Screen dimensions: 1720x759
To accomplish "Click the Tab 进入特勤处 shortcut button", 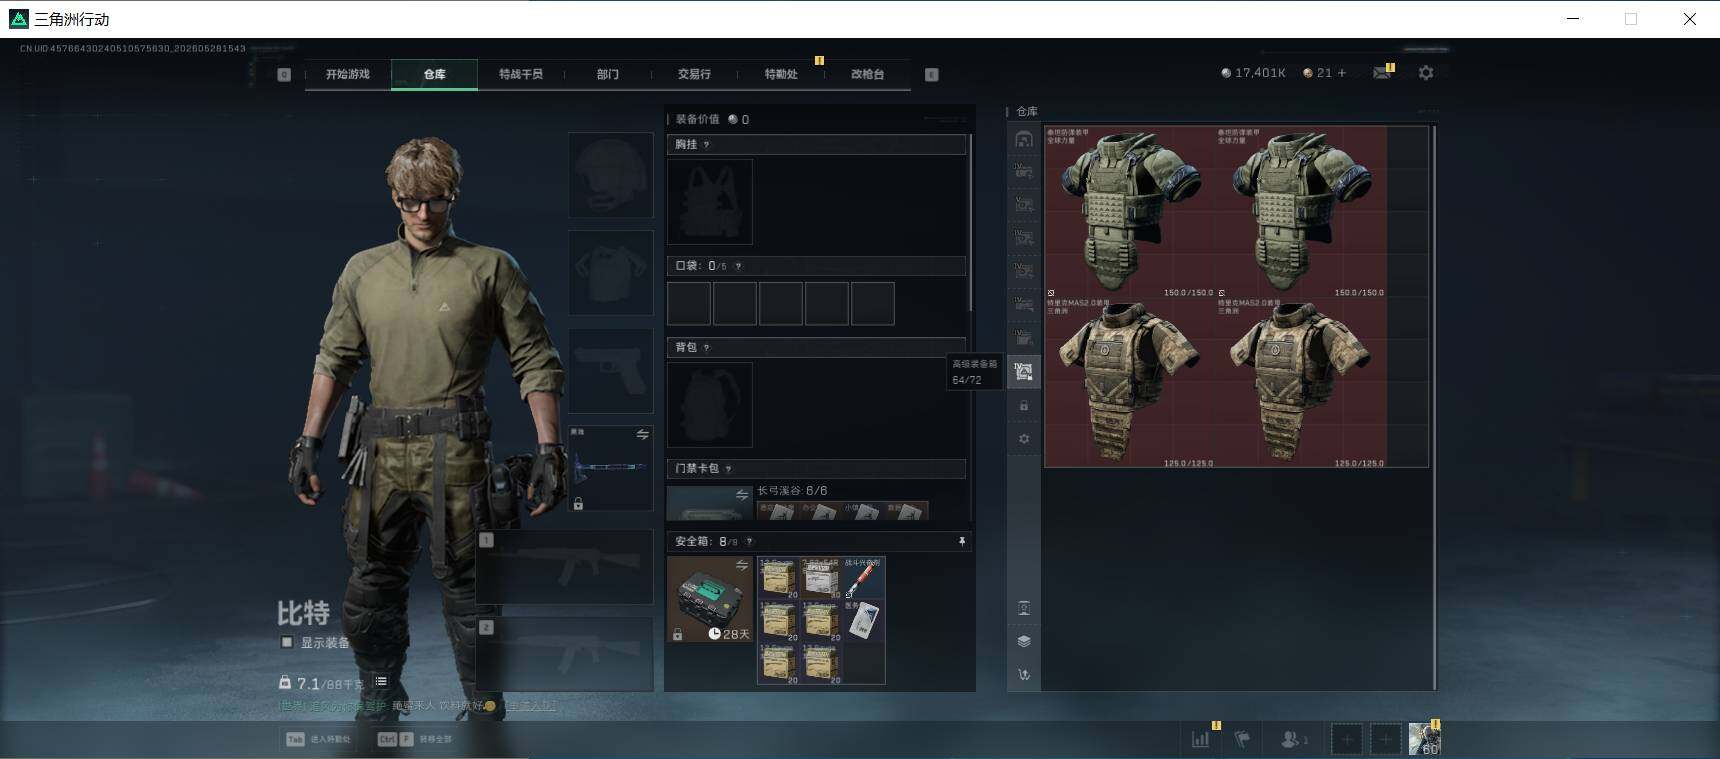I will tap(319, 739).
